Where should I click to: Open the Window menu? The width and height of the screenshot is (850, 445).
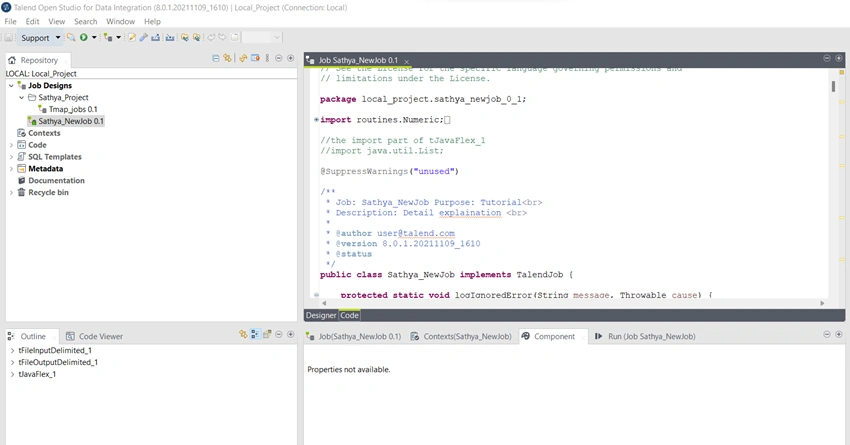tap(120, 22)
